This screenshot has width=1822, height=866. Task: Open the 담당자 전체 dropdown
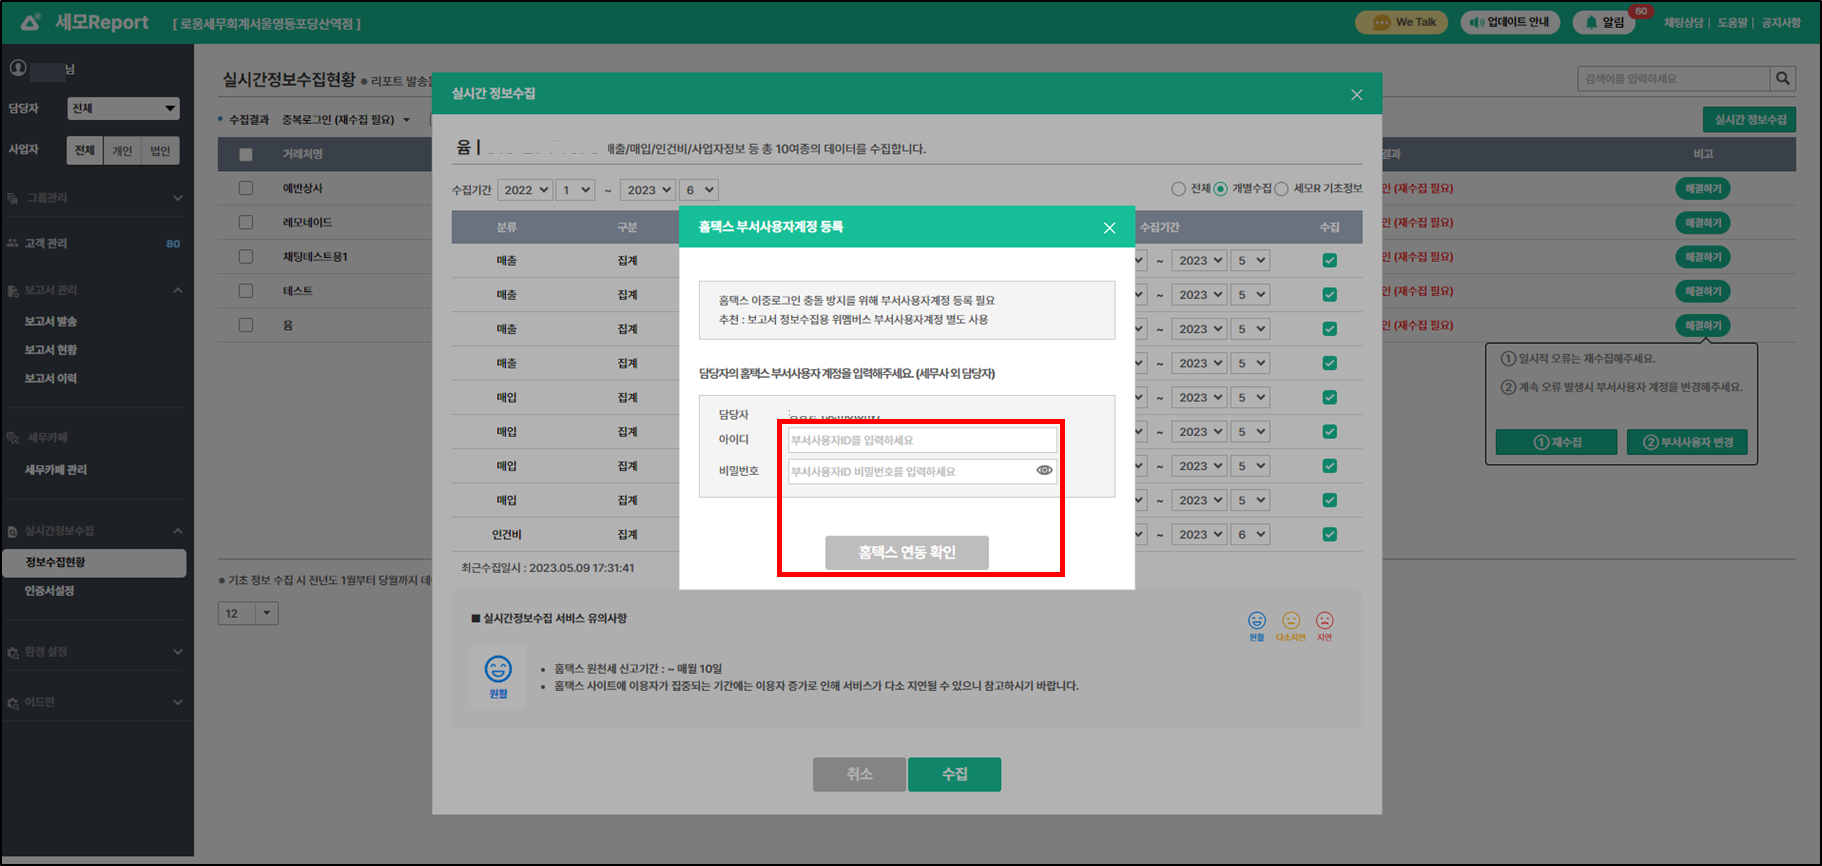pyautogui.click(x=123, y=108)
